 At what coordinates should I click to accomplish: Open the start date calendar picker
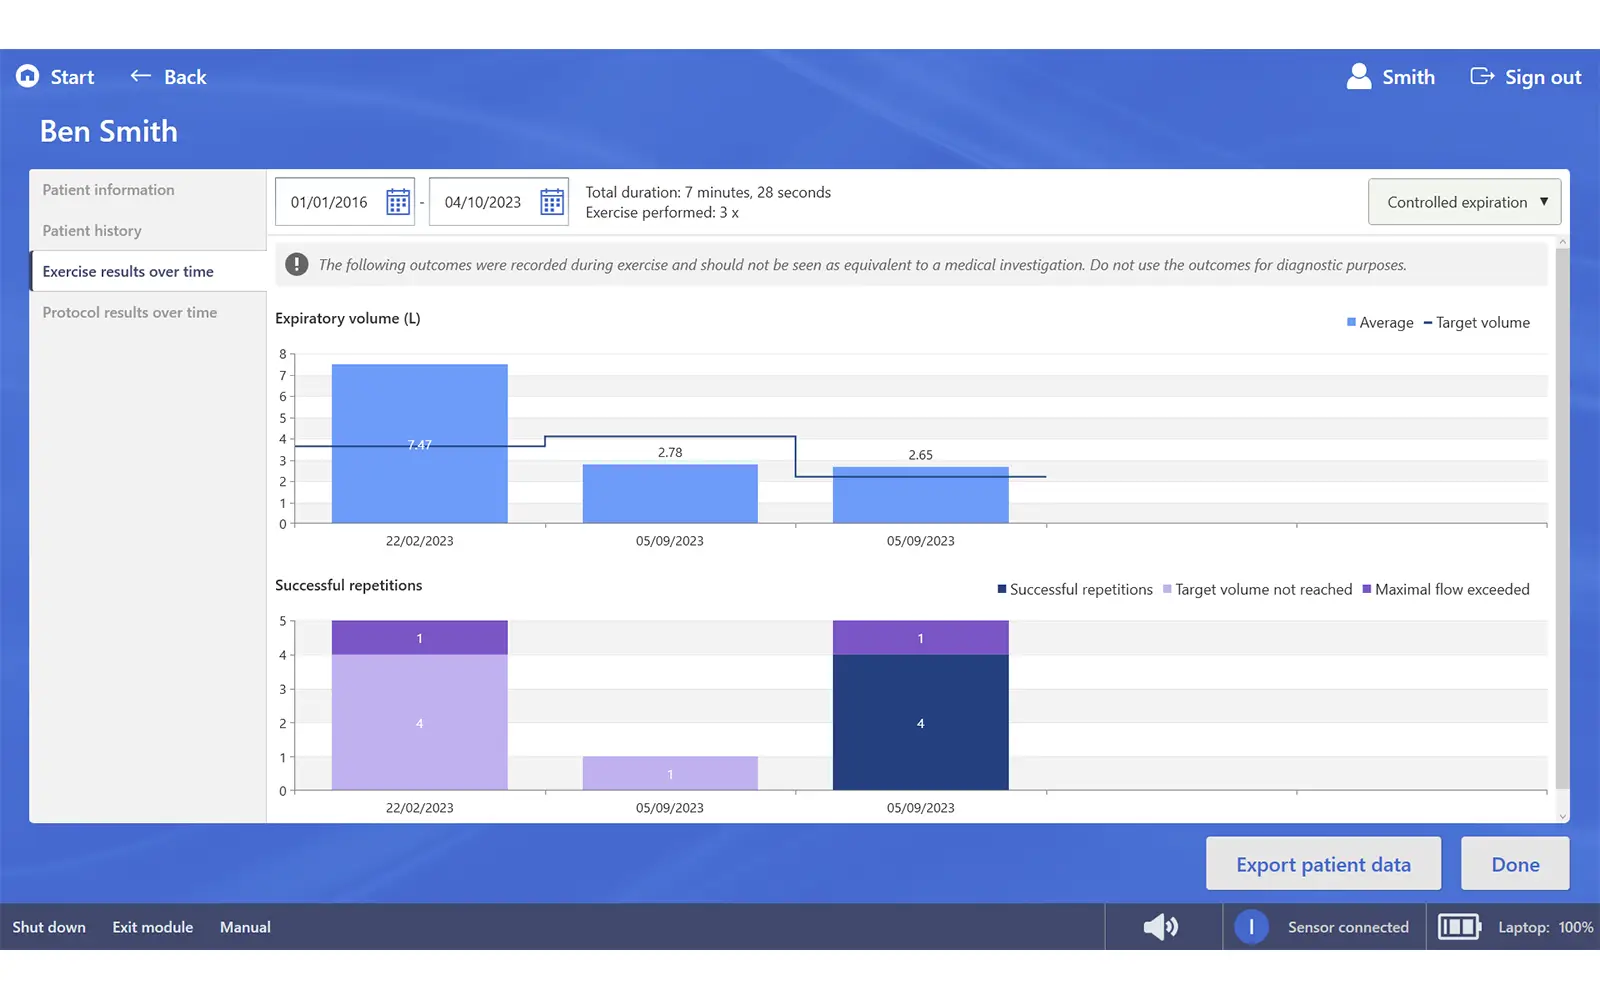tap(398, 202)
